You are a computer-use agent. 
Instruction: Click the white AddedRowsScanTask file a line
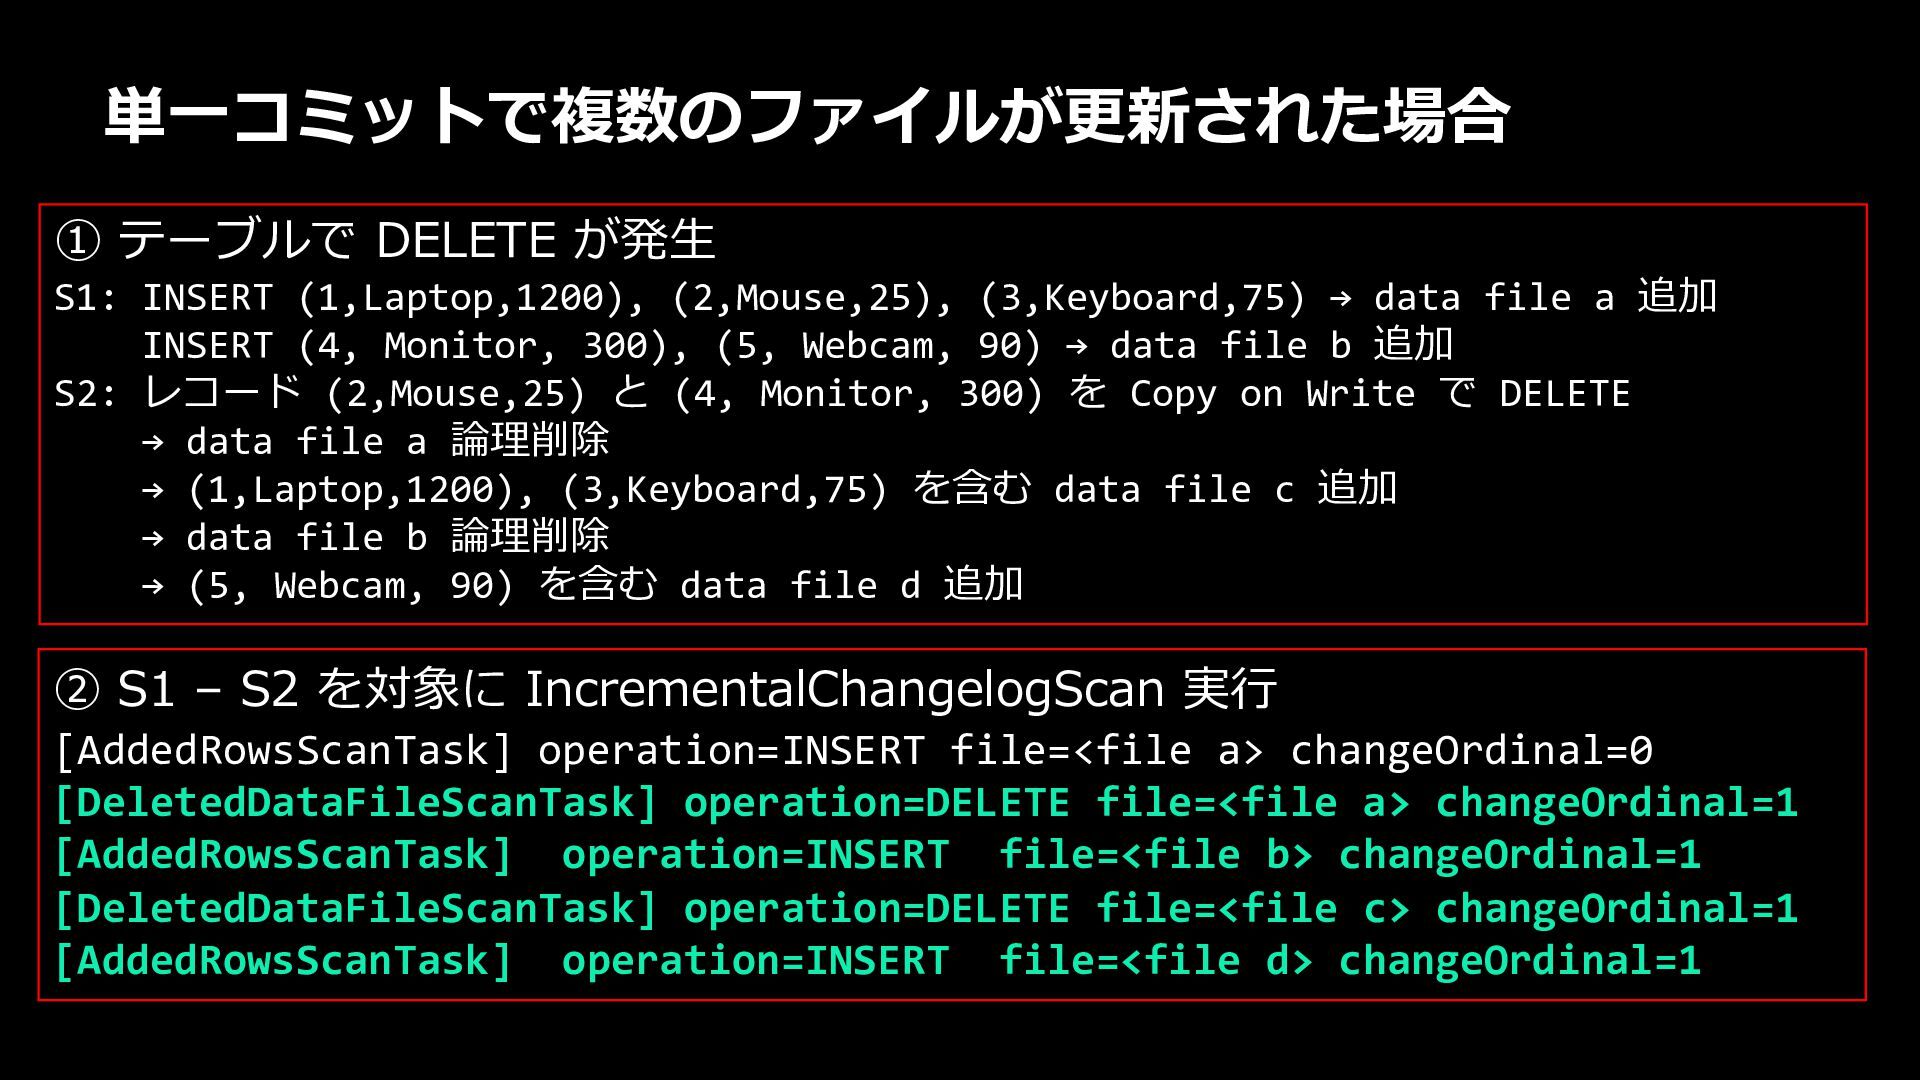point(854,751)
